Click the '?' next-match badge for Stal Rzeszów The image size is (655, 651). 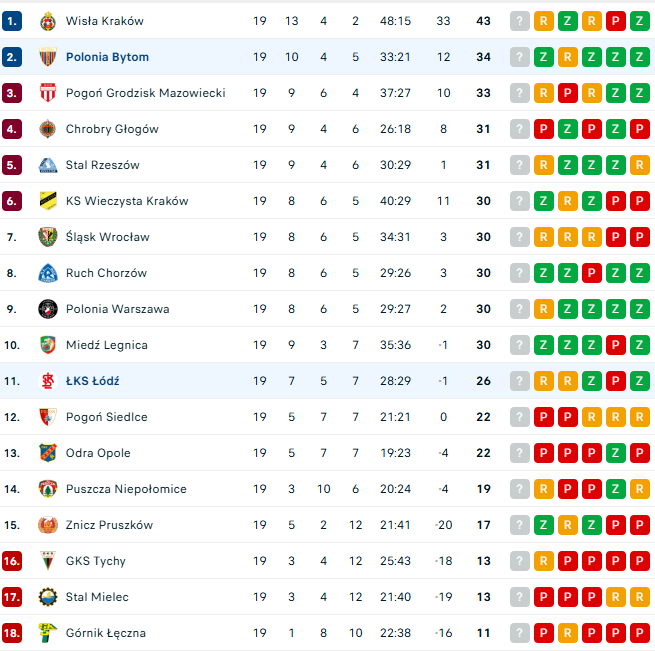(x=519, y=165)
